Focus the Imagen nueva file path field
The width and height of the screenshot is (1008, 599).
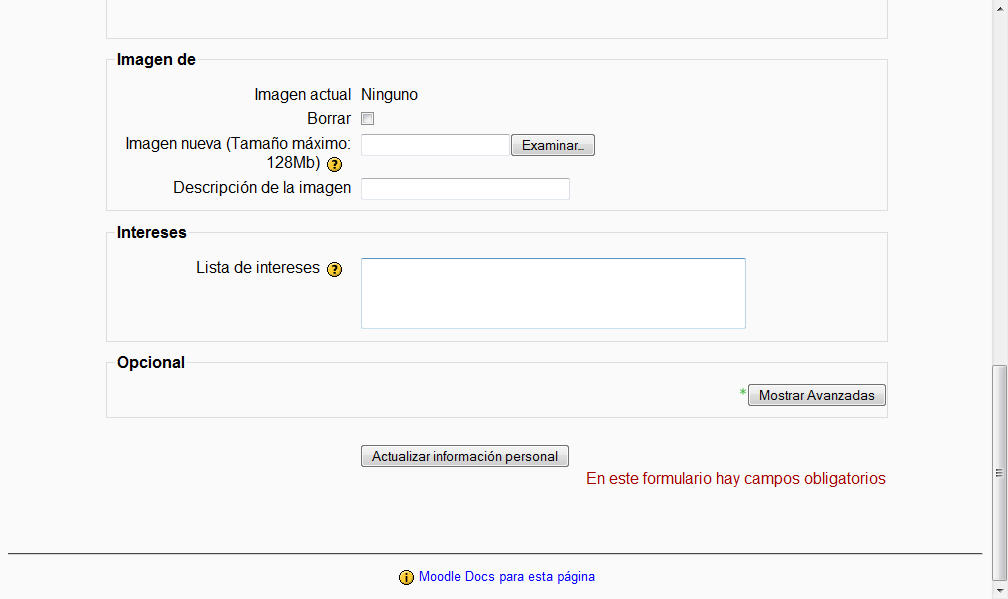[x=435, y=145]
